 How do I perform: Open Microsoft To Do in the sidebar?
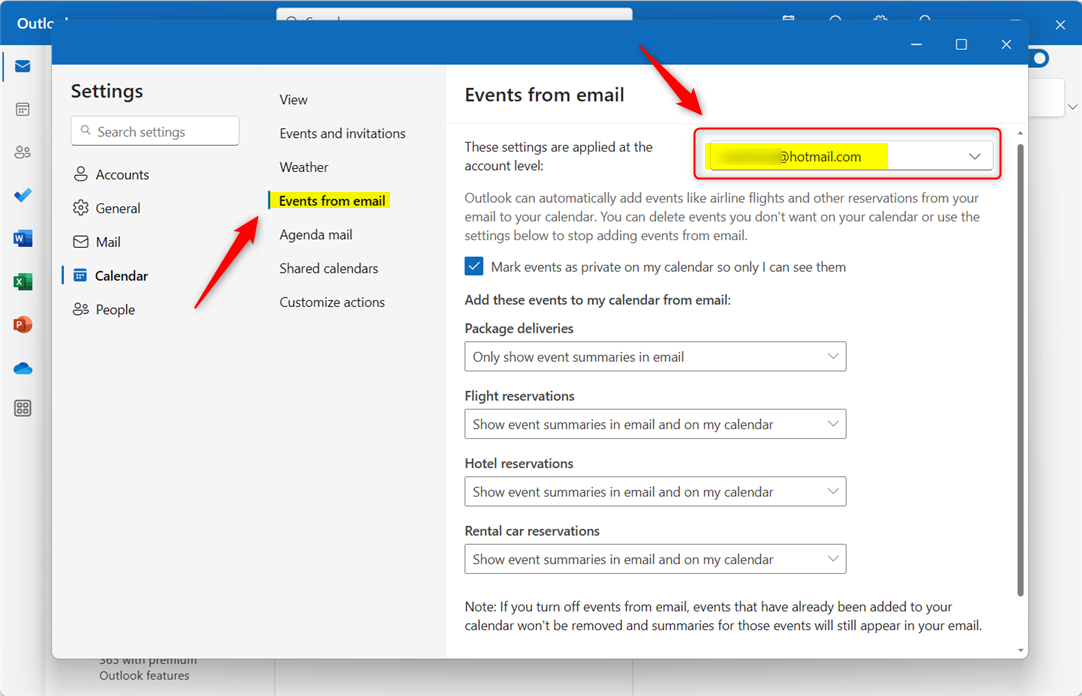click(22, 195)
